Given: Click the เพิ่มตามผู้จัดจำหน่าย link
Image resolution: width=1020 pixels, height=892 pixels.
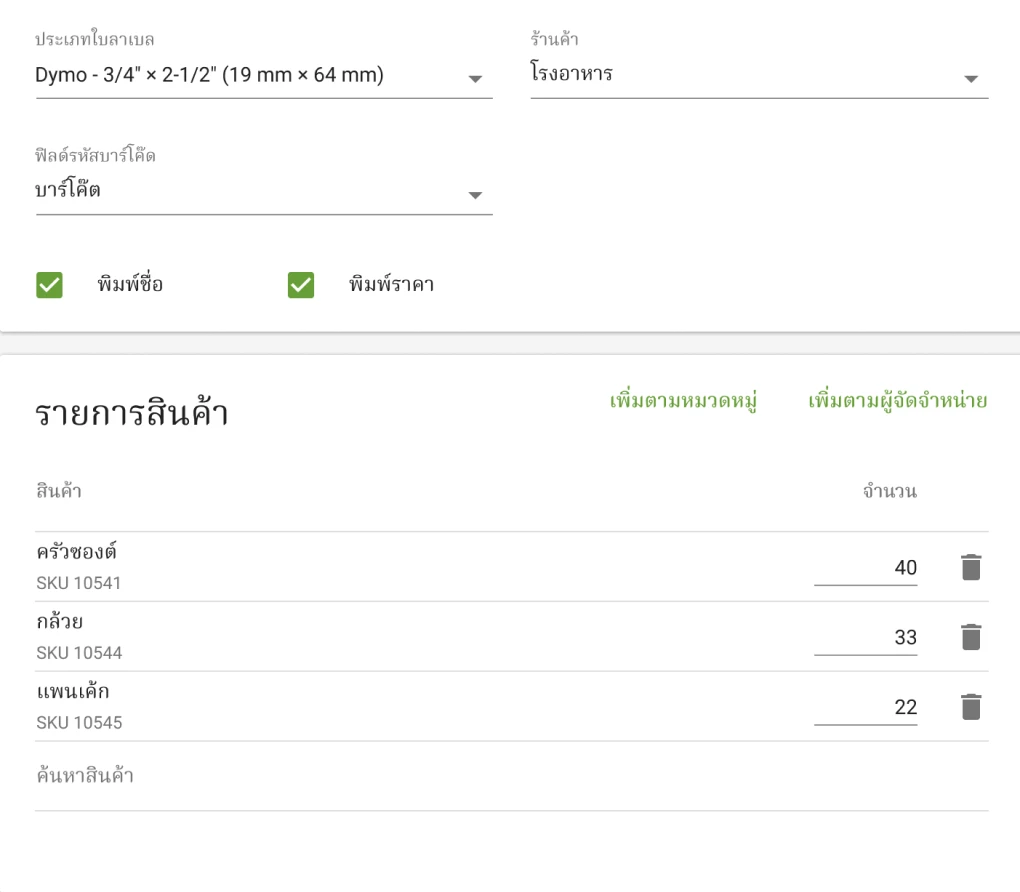Looking at the screenshot, I should 897,402.
